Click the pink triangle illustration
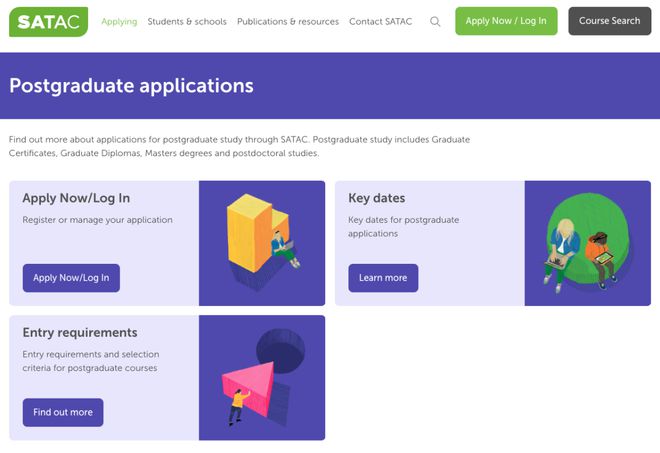The height and width of the screenshot is (453, 660). point(262,378)
